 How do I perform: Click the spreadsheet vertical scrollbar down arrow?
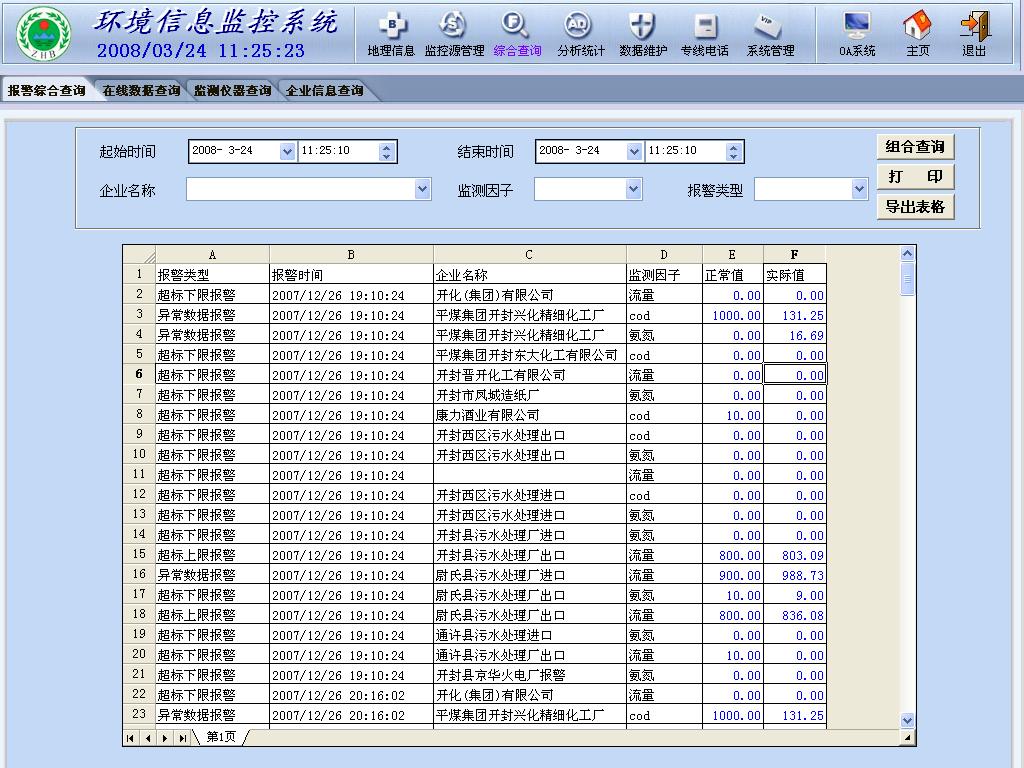908,720
